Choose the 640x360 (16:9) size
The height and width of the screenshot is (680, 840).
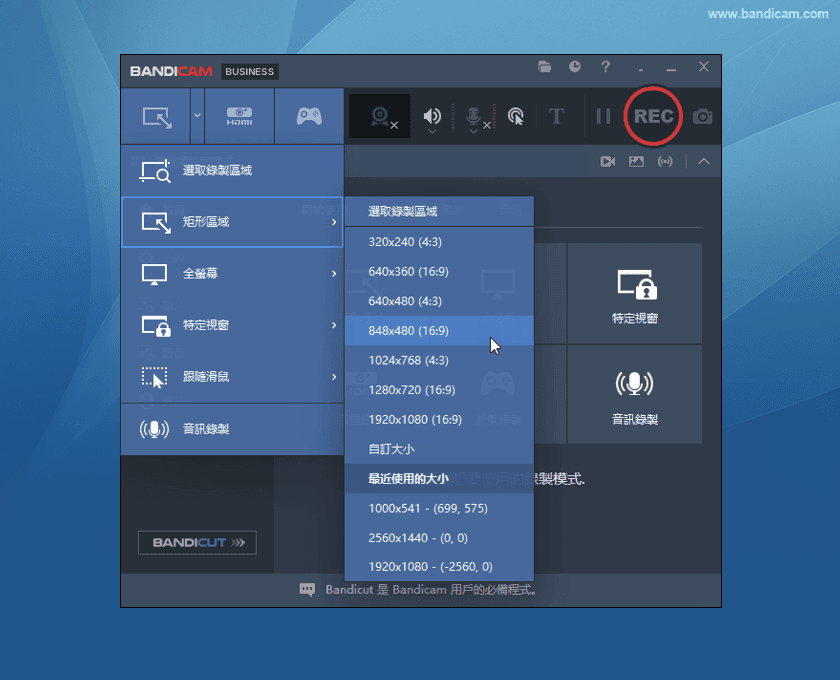439,272
